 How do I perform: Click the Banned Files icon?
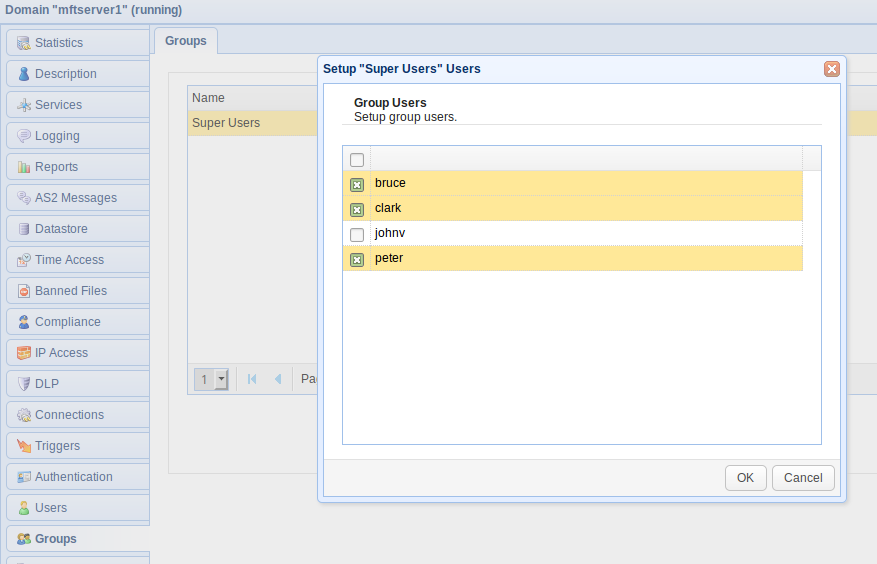point(24,291)
